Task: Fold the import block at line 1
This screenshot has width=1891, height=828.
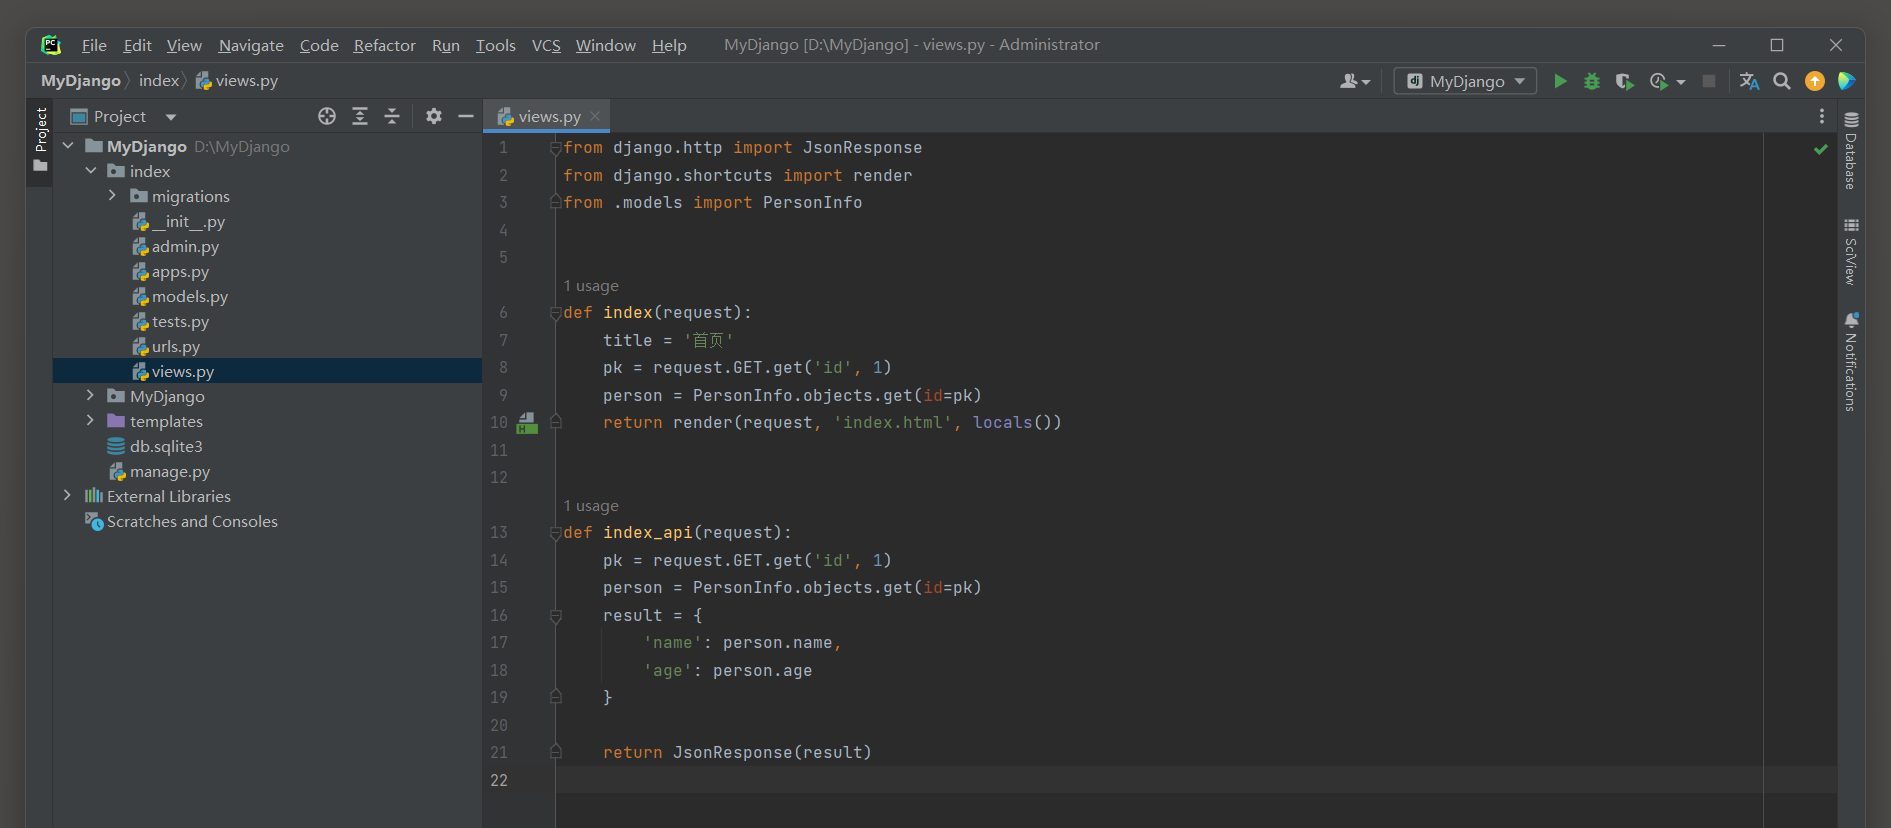Action: click(556, 148)
